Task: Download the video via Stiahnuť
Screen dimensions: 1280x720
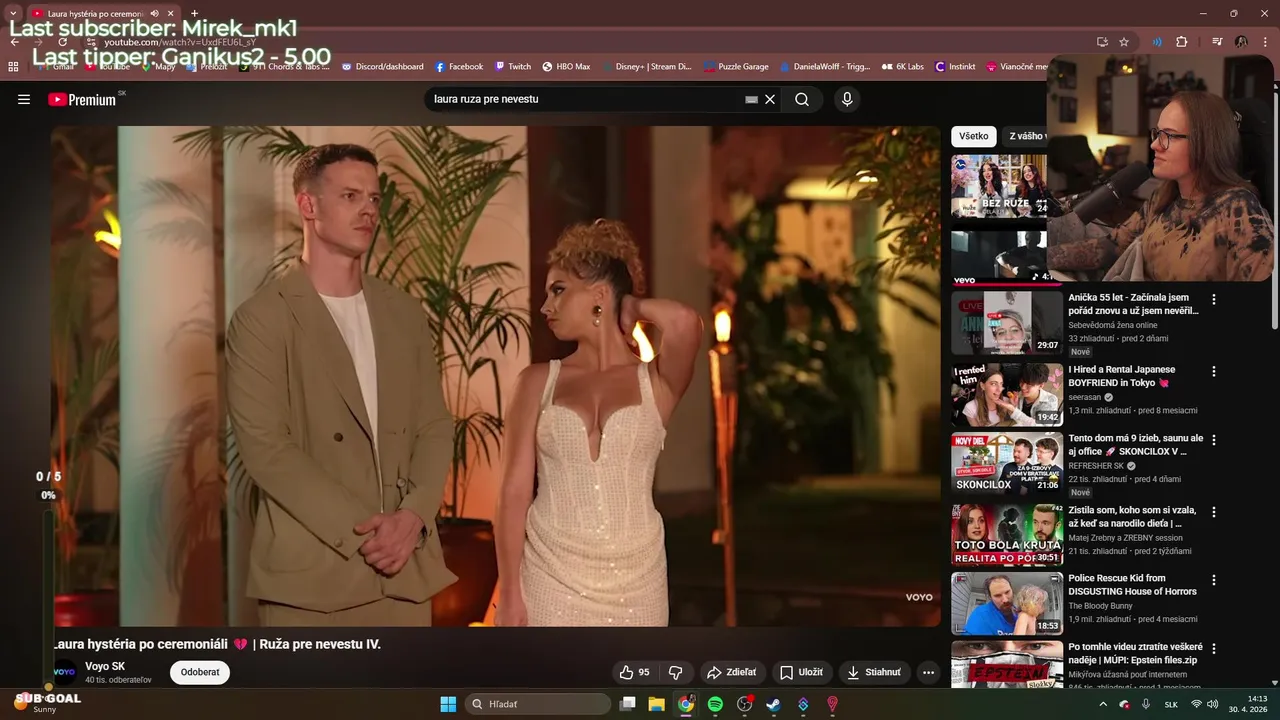Action: click(874, 672)
